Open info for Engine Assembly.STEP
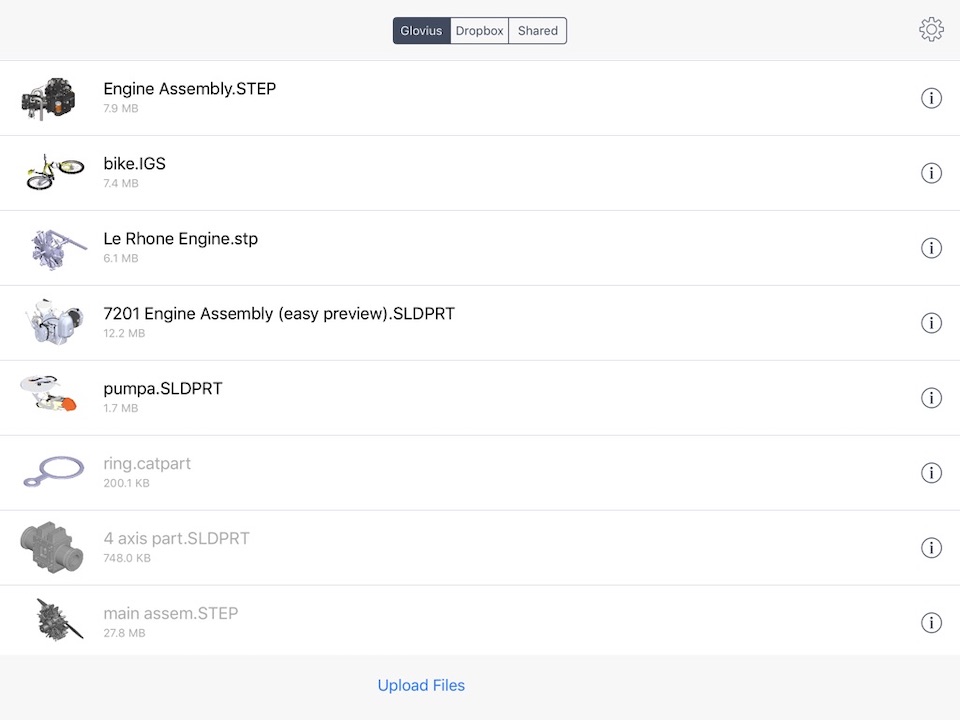960x720 pixels. tap(931, 98)
